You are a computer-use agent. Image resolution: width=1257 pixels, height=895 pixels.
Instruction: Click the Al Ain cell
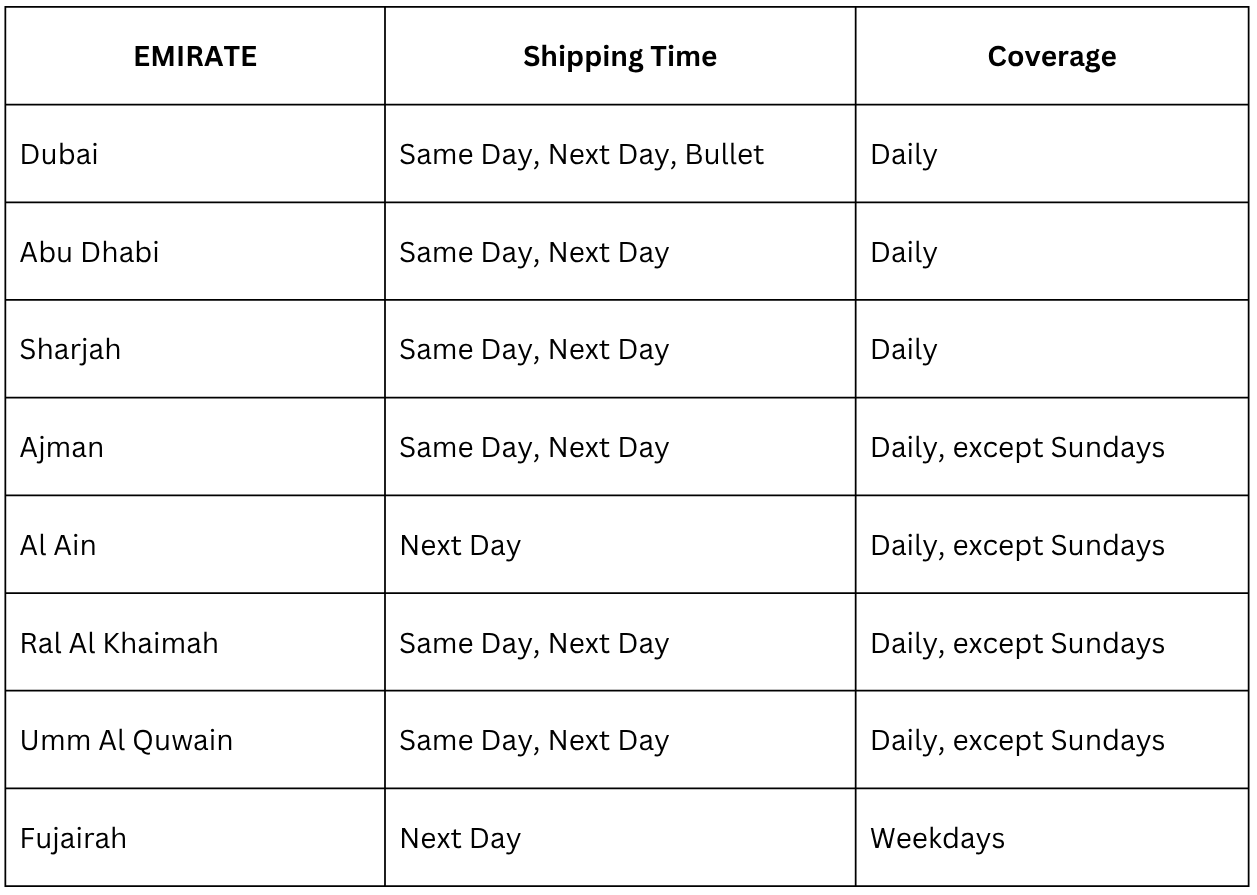click(58, 545)
